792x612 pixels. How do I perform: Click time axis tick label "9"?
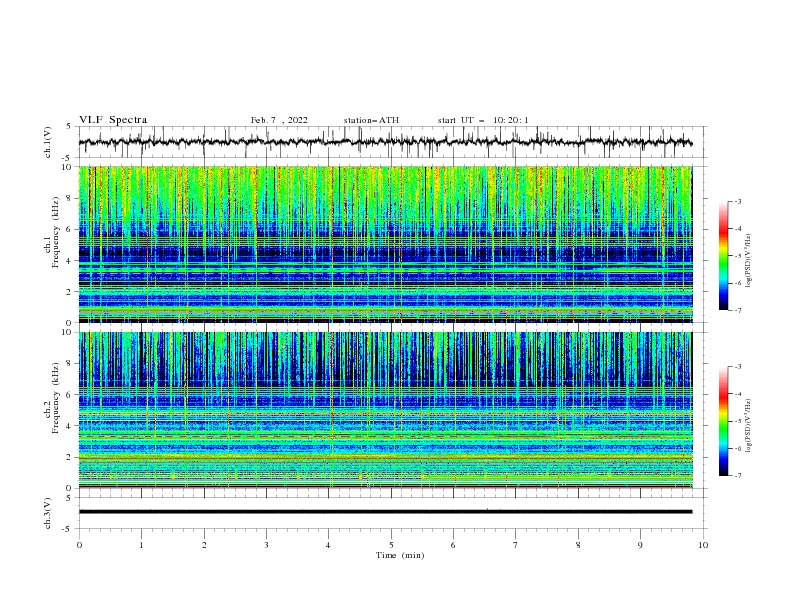[x=640, y=545]
